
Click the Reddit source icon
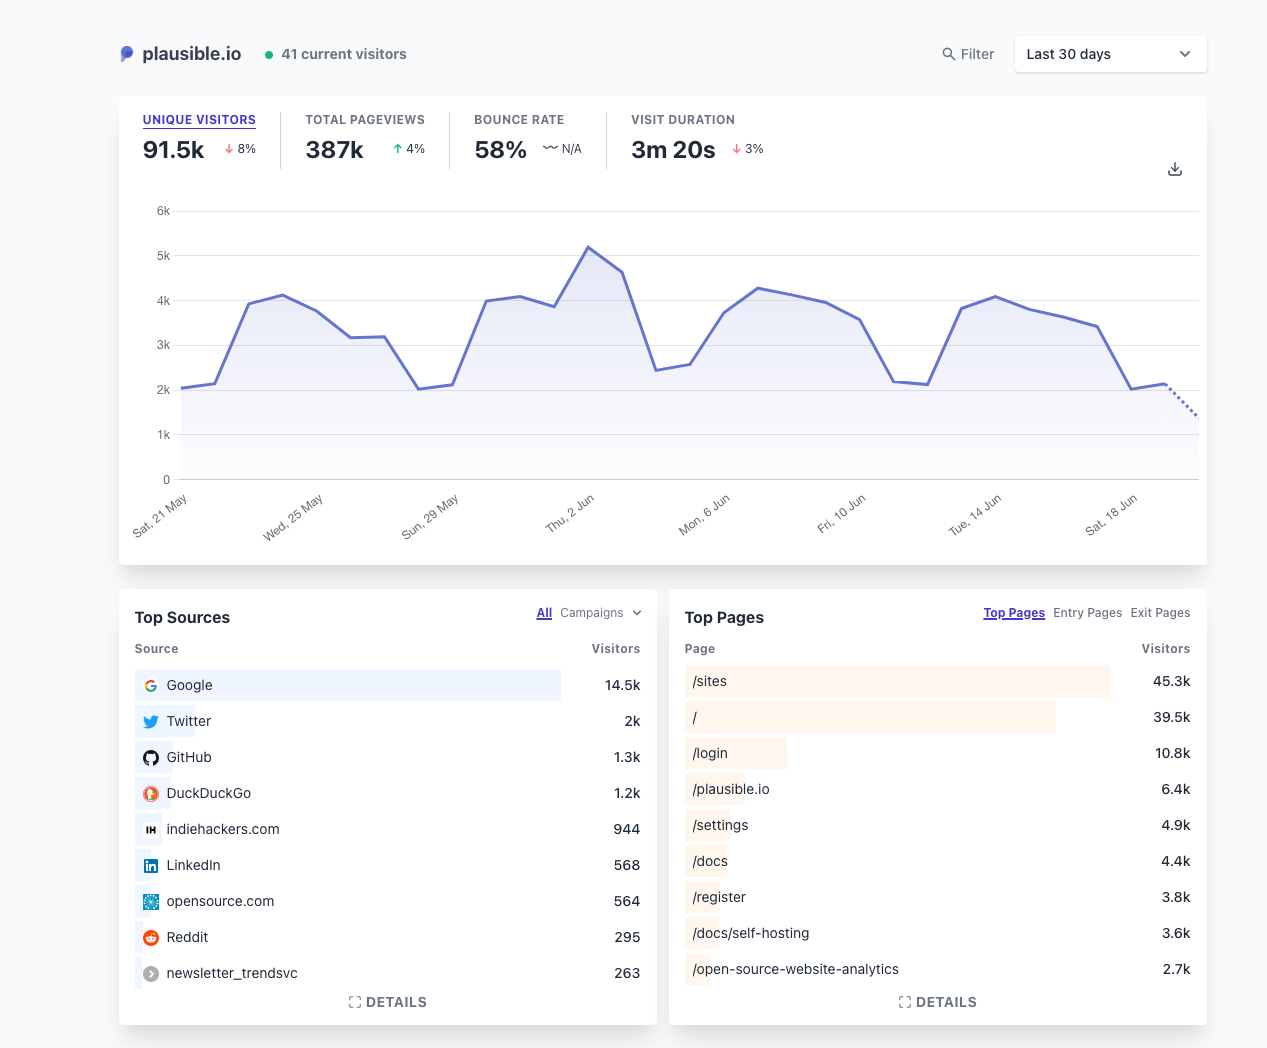151,938
